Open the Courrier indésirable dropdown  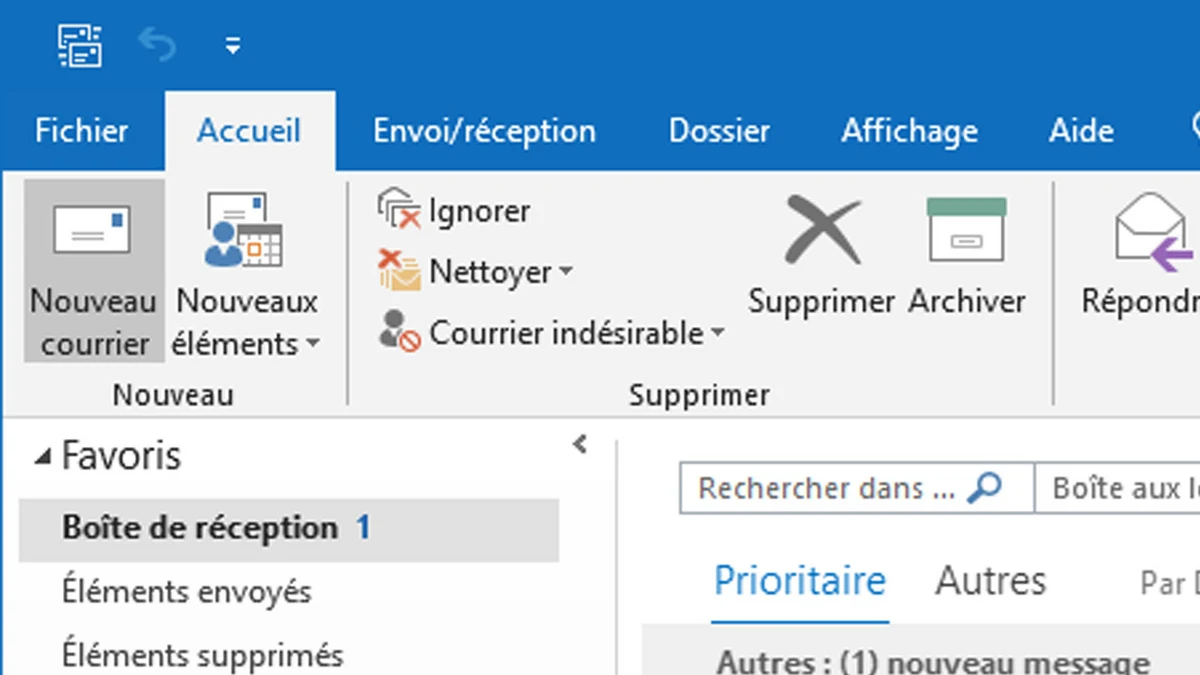718,334
